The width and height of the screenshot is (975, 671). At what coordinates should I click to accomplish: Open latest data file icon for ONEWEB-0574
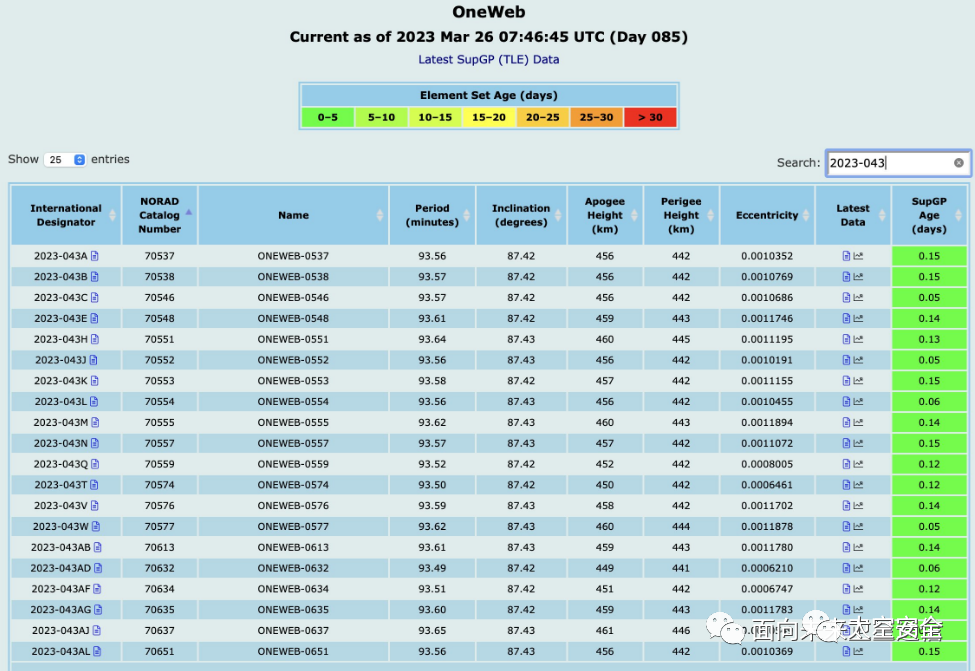846,485
